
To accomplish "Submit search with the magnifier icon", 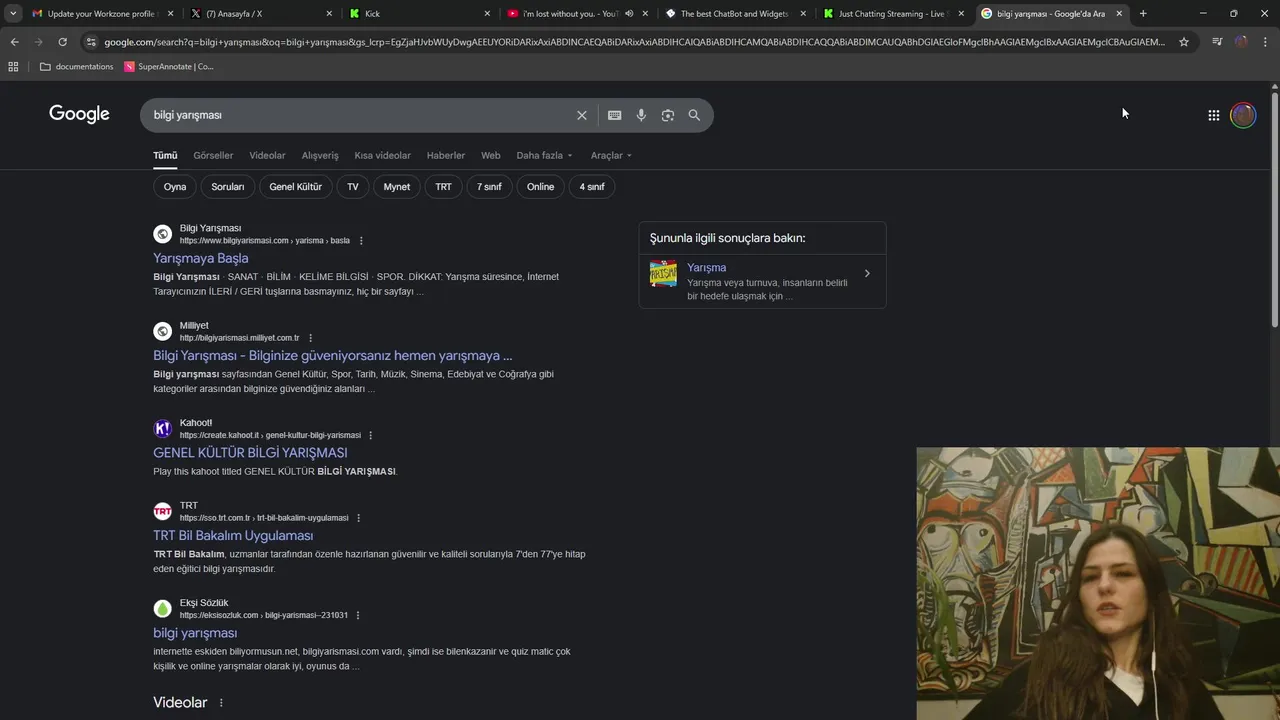I will (694, 115).
